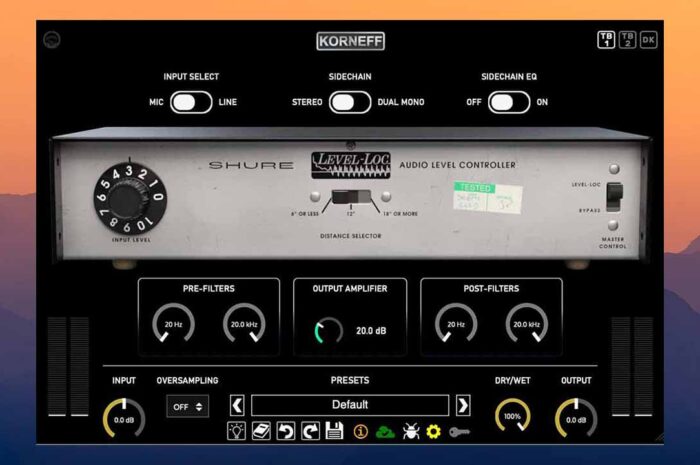Viewport: 700px width, 465px height.
Task: Open the Default preset name field
Action: [350, 405]
